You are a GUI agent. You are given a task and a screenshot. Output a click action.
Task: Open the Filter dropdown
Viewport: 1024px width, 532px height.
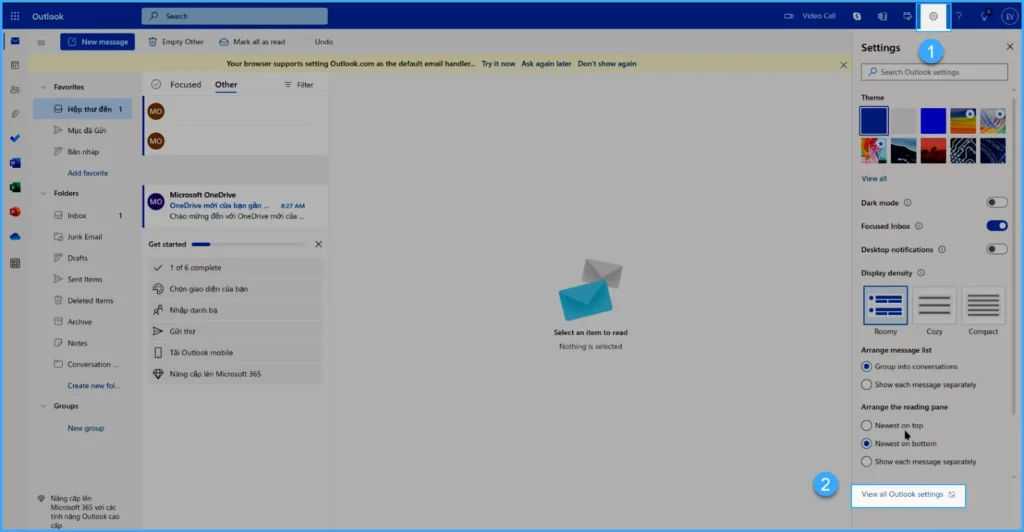pos(299,85)
